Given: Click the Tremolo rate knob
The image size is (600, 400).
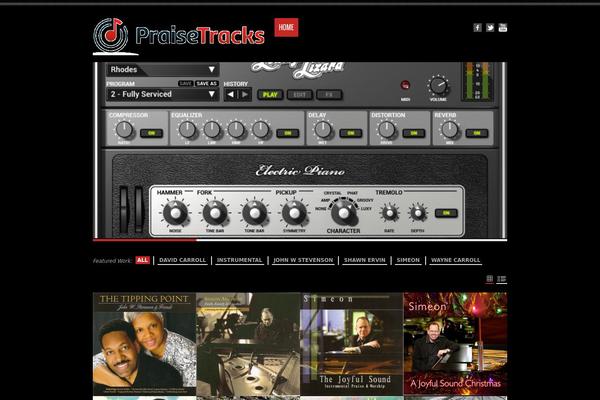Looking at the screenshot, I should point(390,213).
